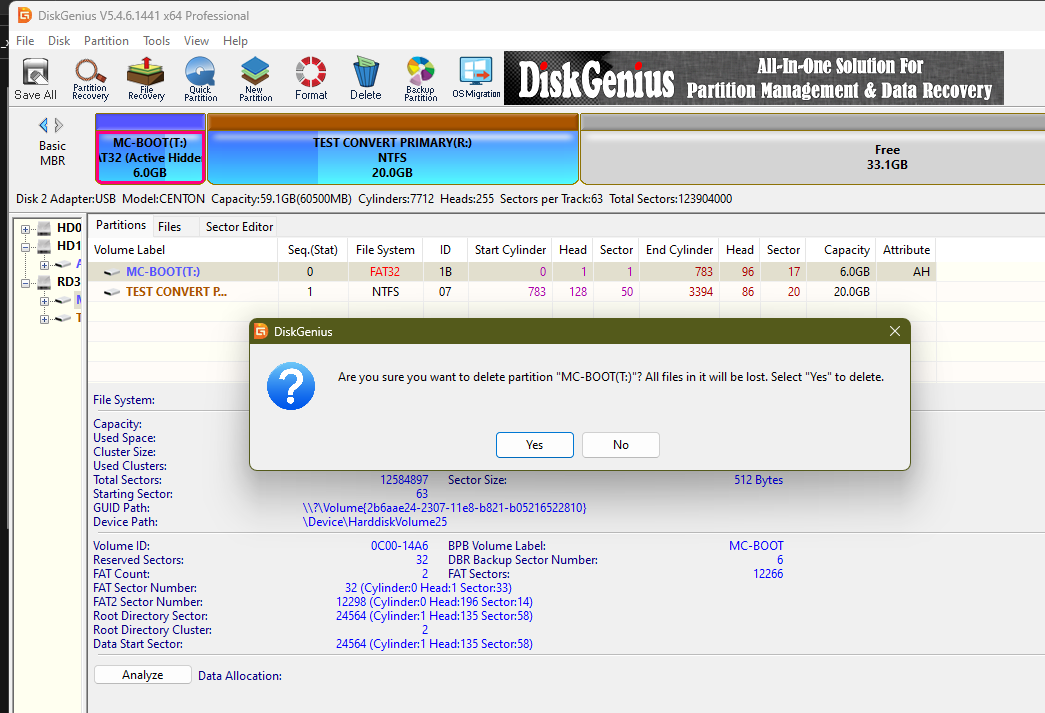Open the Quick Partition tool
Image resolution: width=1045 pixels, height=713 pixels.
[x=201, y=79]
